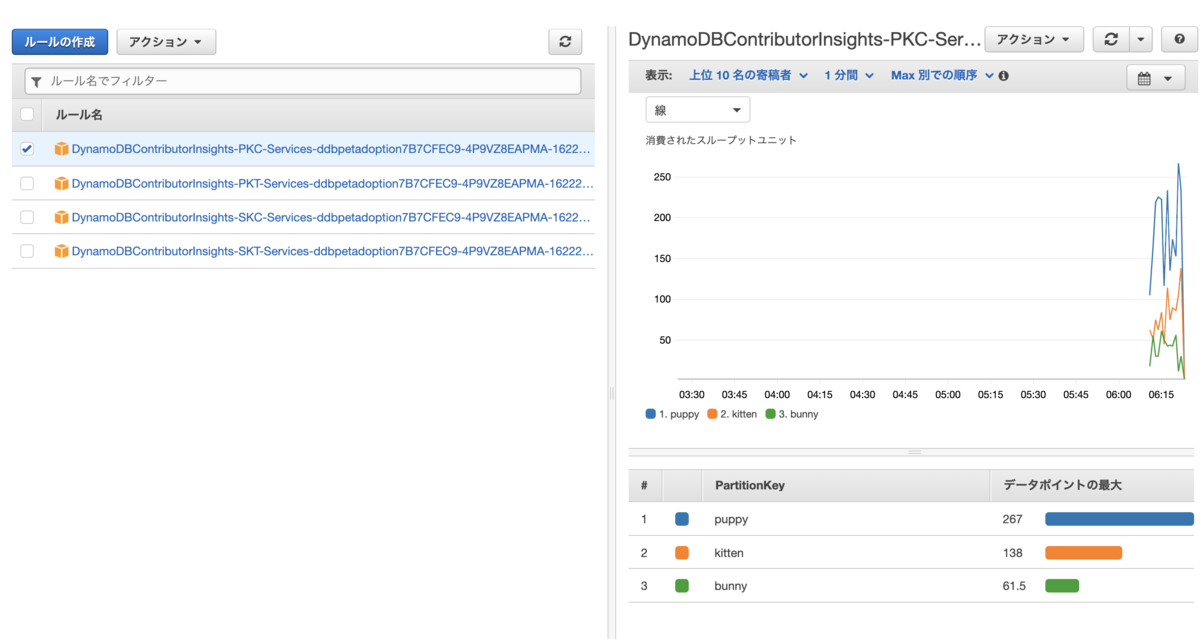
Task: Click the PartitionKey column header
Action: 749,485
